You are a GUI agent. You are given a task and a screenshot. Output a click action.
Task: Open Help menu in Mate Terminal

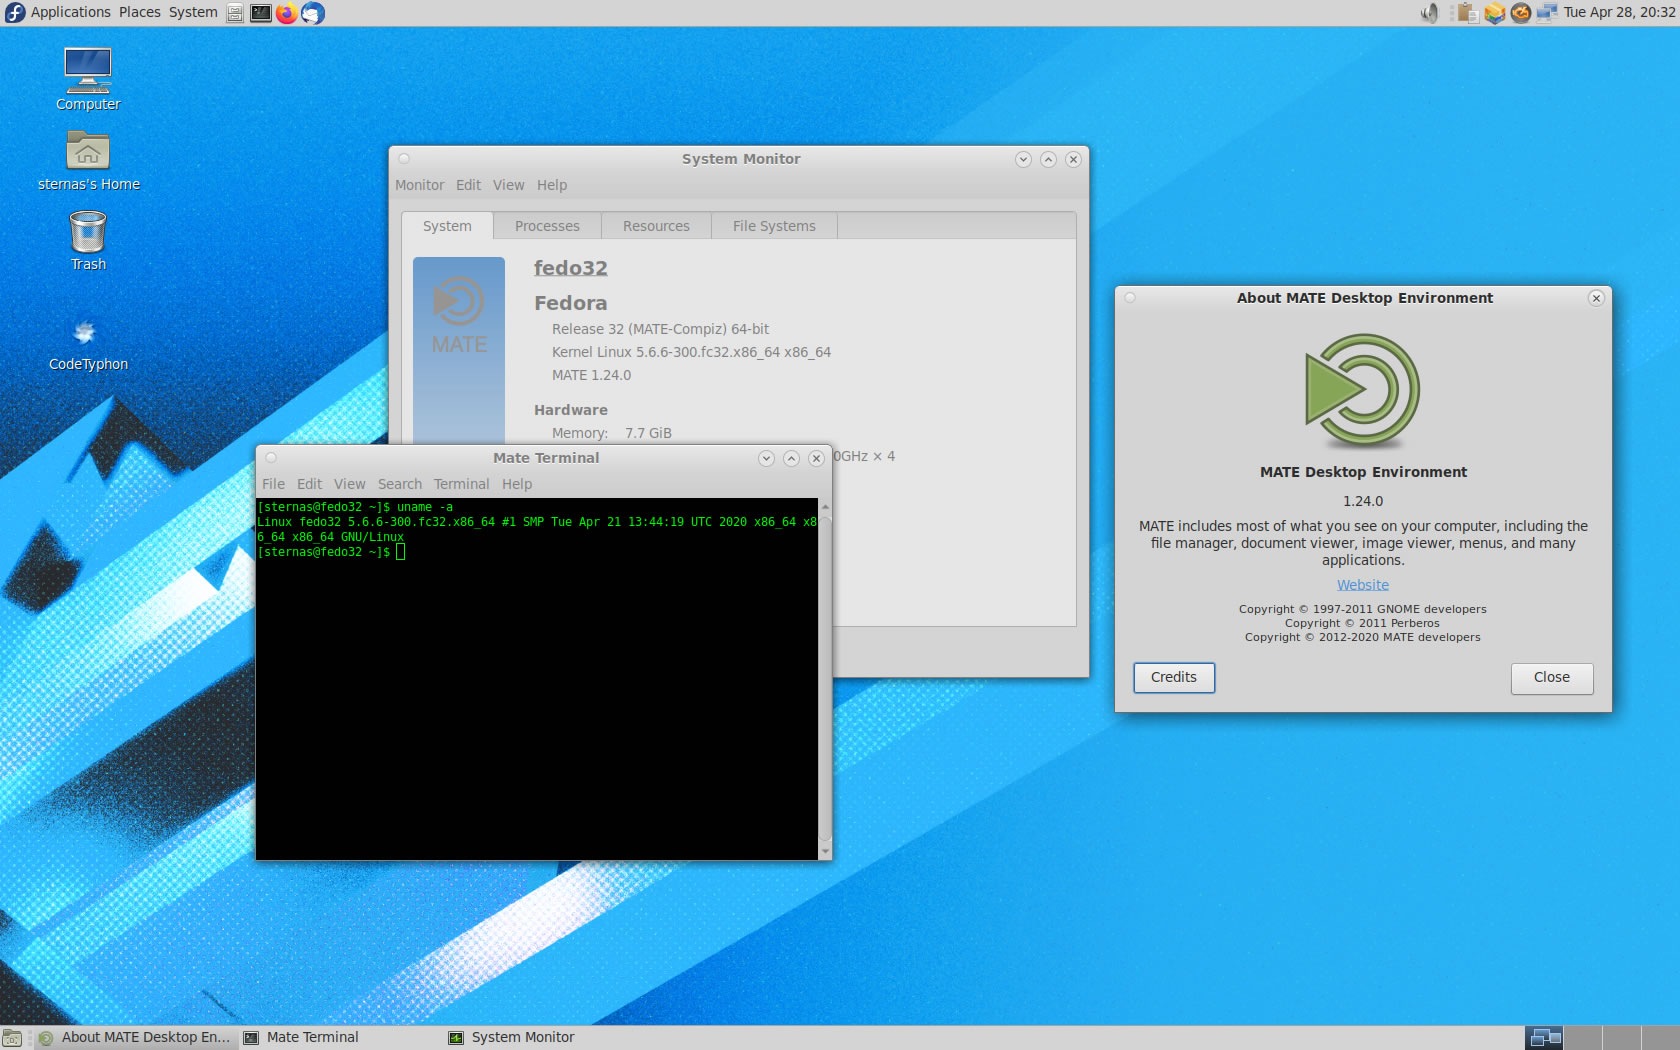(x=517, y=484)
